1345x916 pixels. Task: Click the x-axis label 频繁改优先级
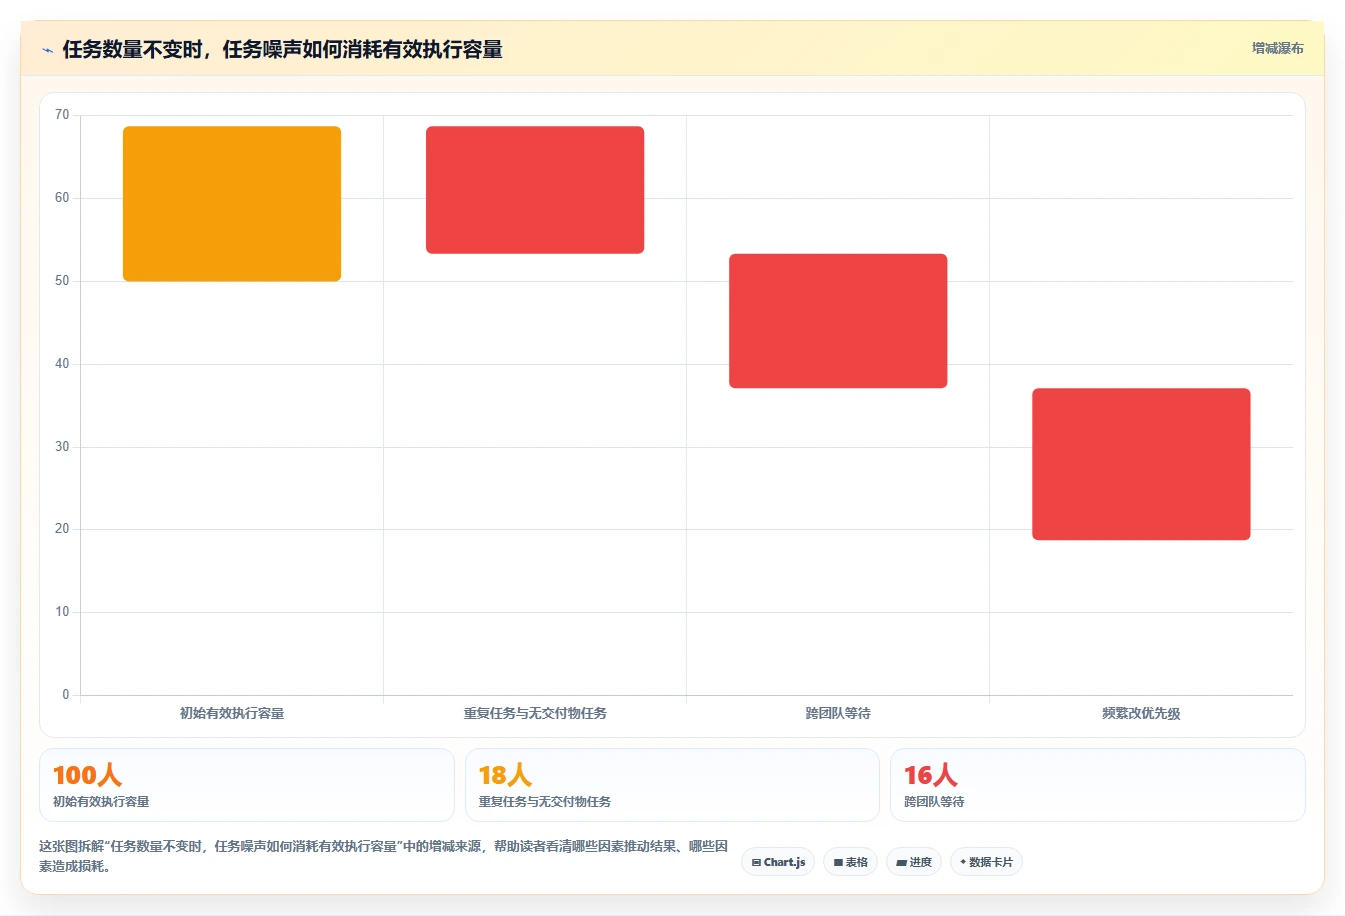(1141, 713)
